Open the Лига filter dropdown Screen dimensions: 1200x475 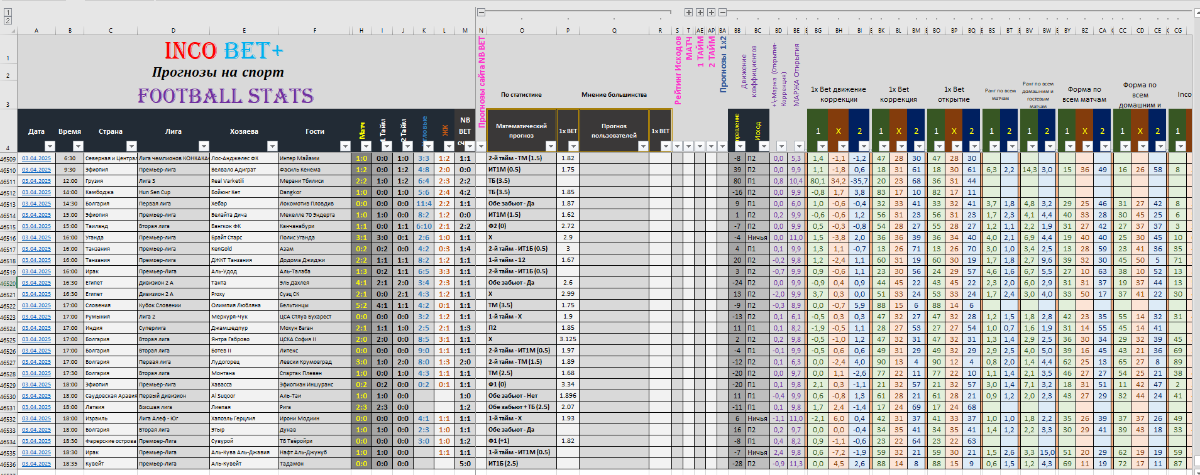(x=202, y=145)
